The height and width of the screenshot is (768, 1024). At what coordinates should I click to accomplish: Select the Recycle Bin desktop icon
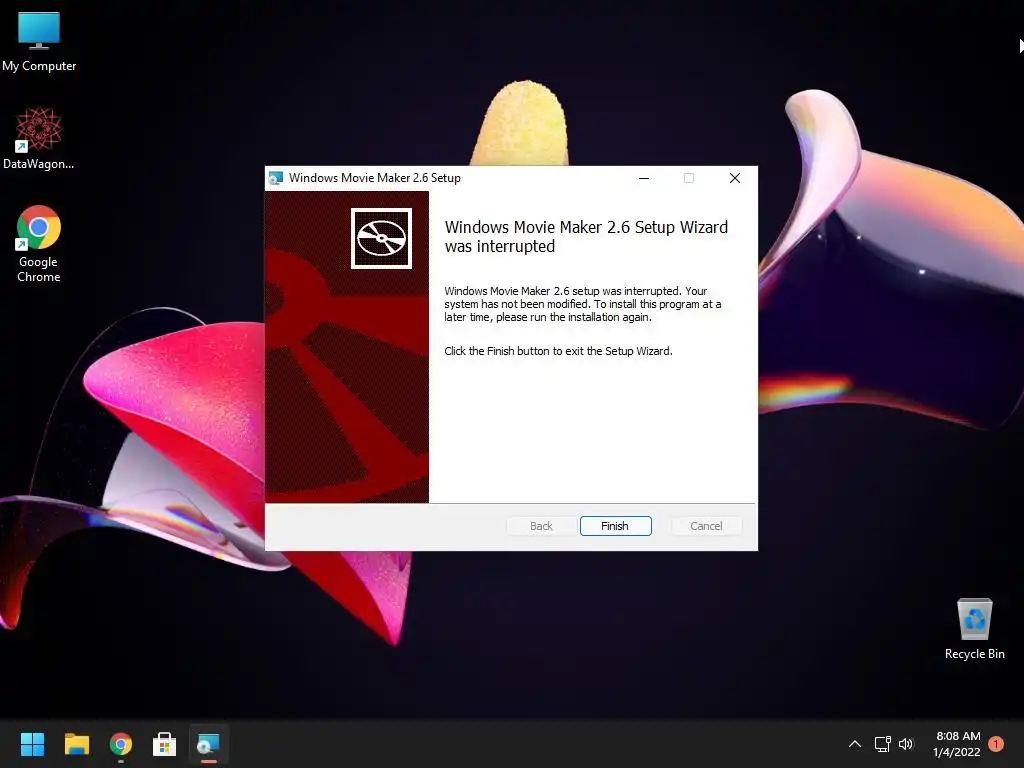click(974, 629)
